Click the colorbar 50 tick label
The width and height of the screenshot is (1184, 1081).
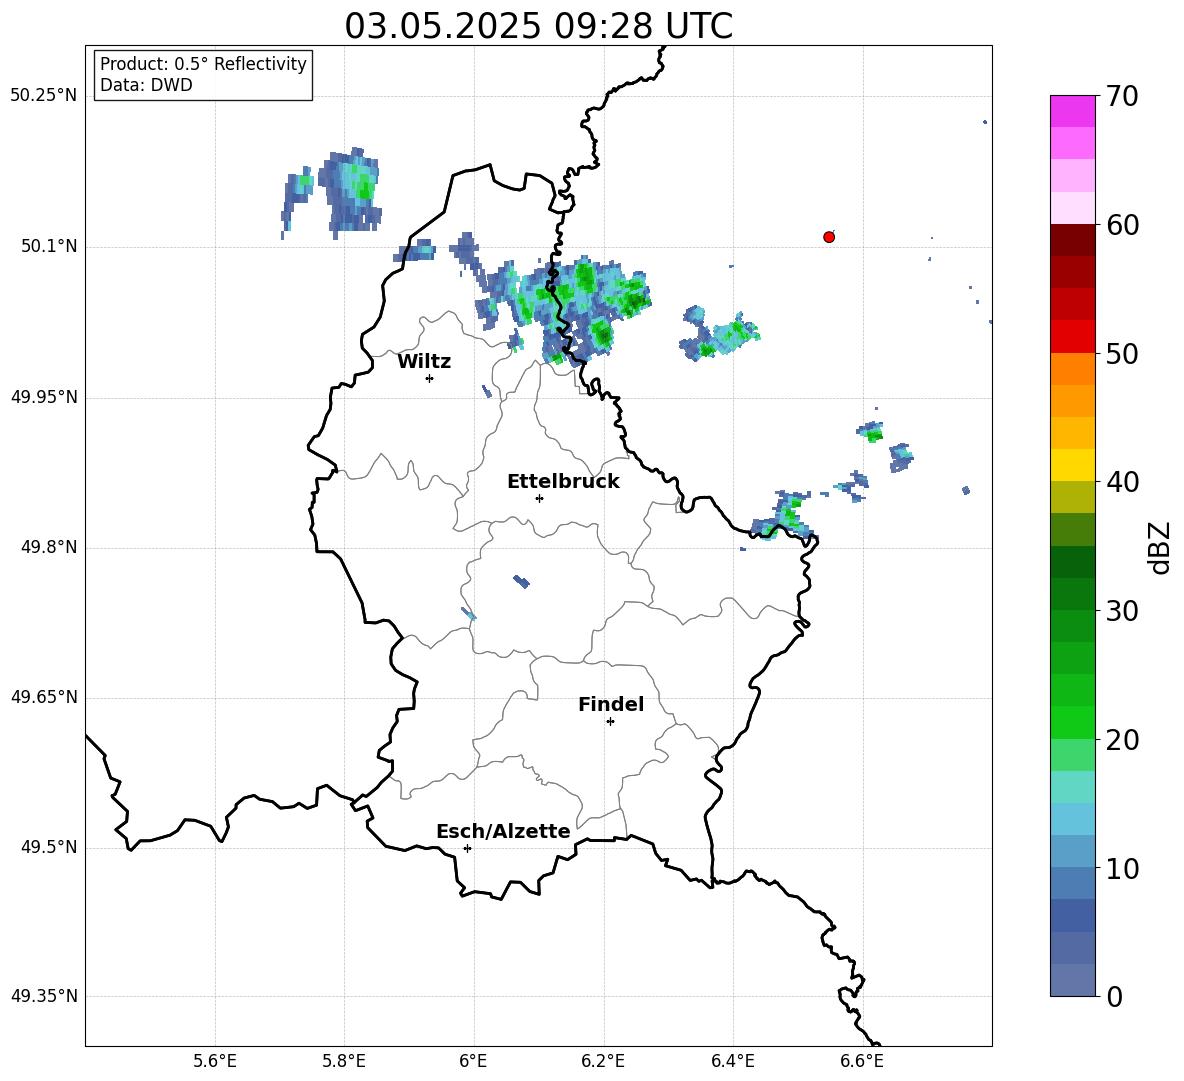pyautogui.click(x=1122, y=354)
